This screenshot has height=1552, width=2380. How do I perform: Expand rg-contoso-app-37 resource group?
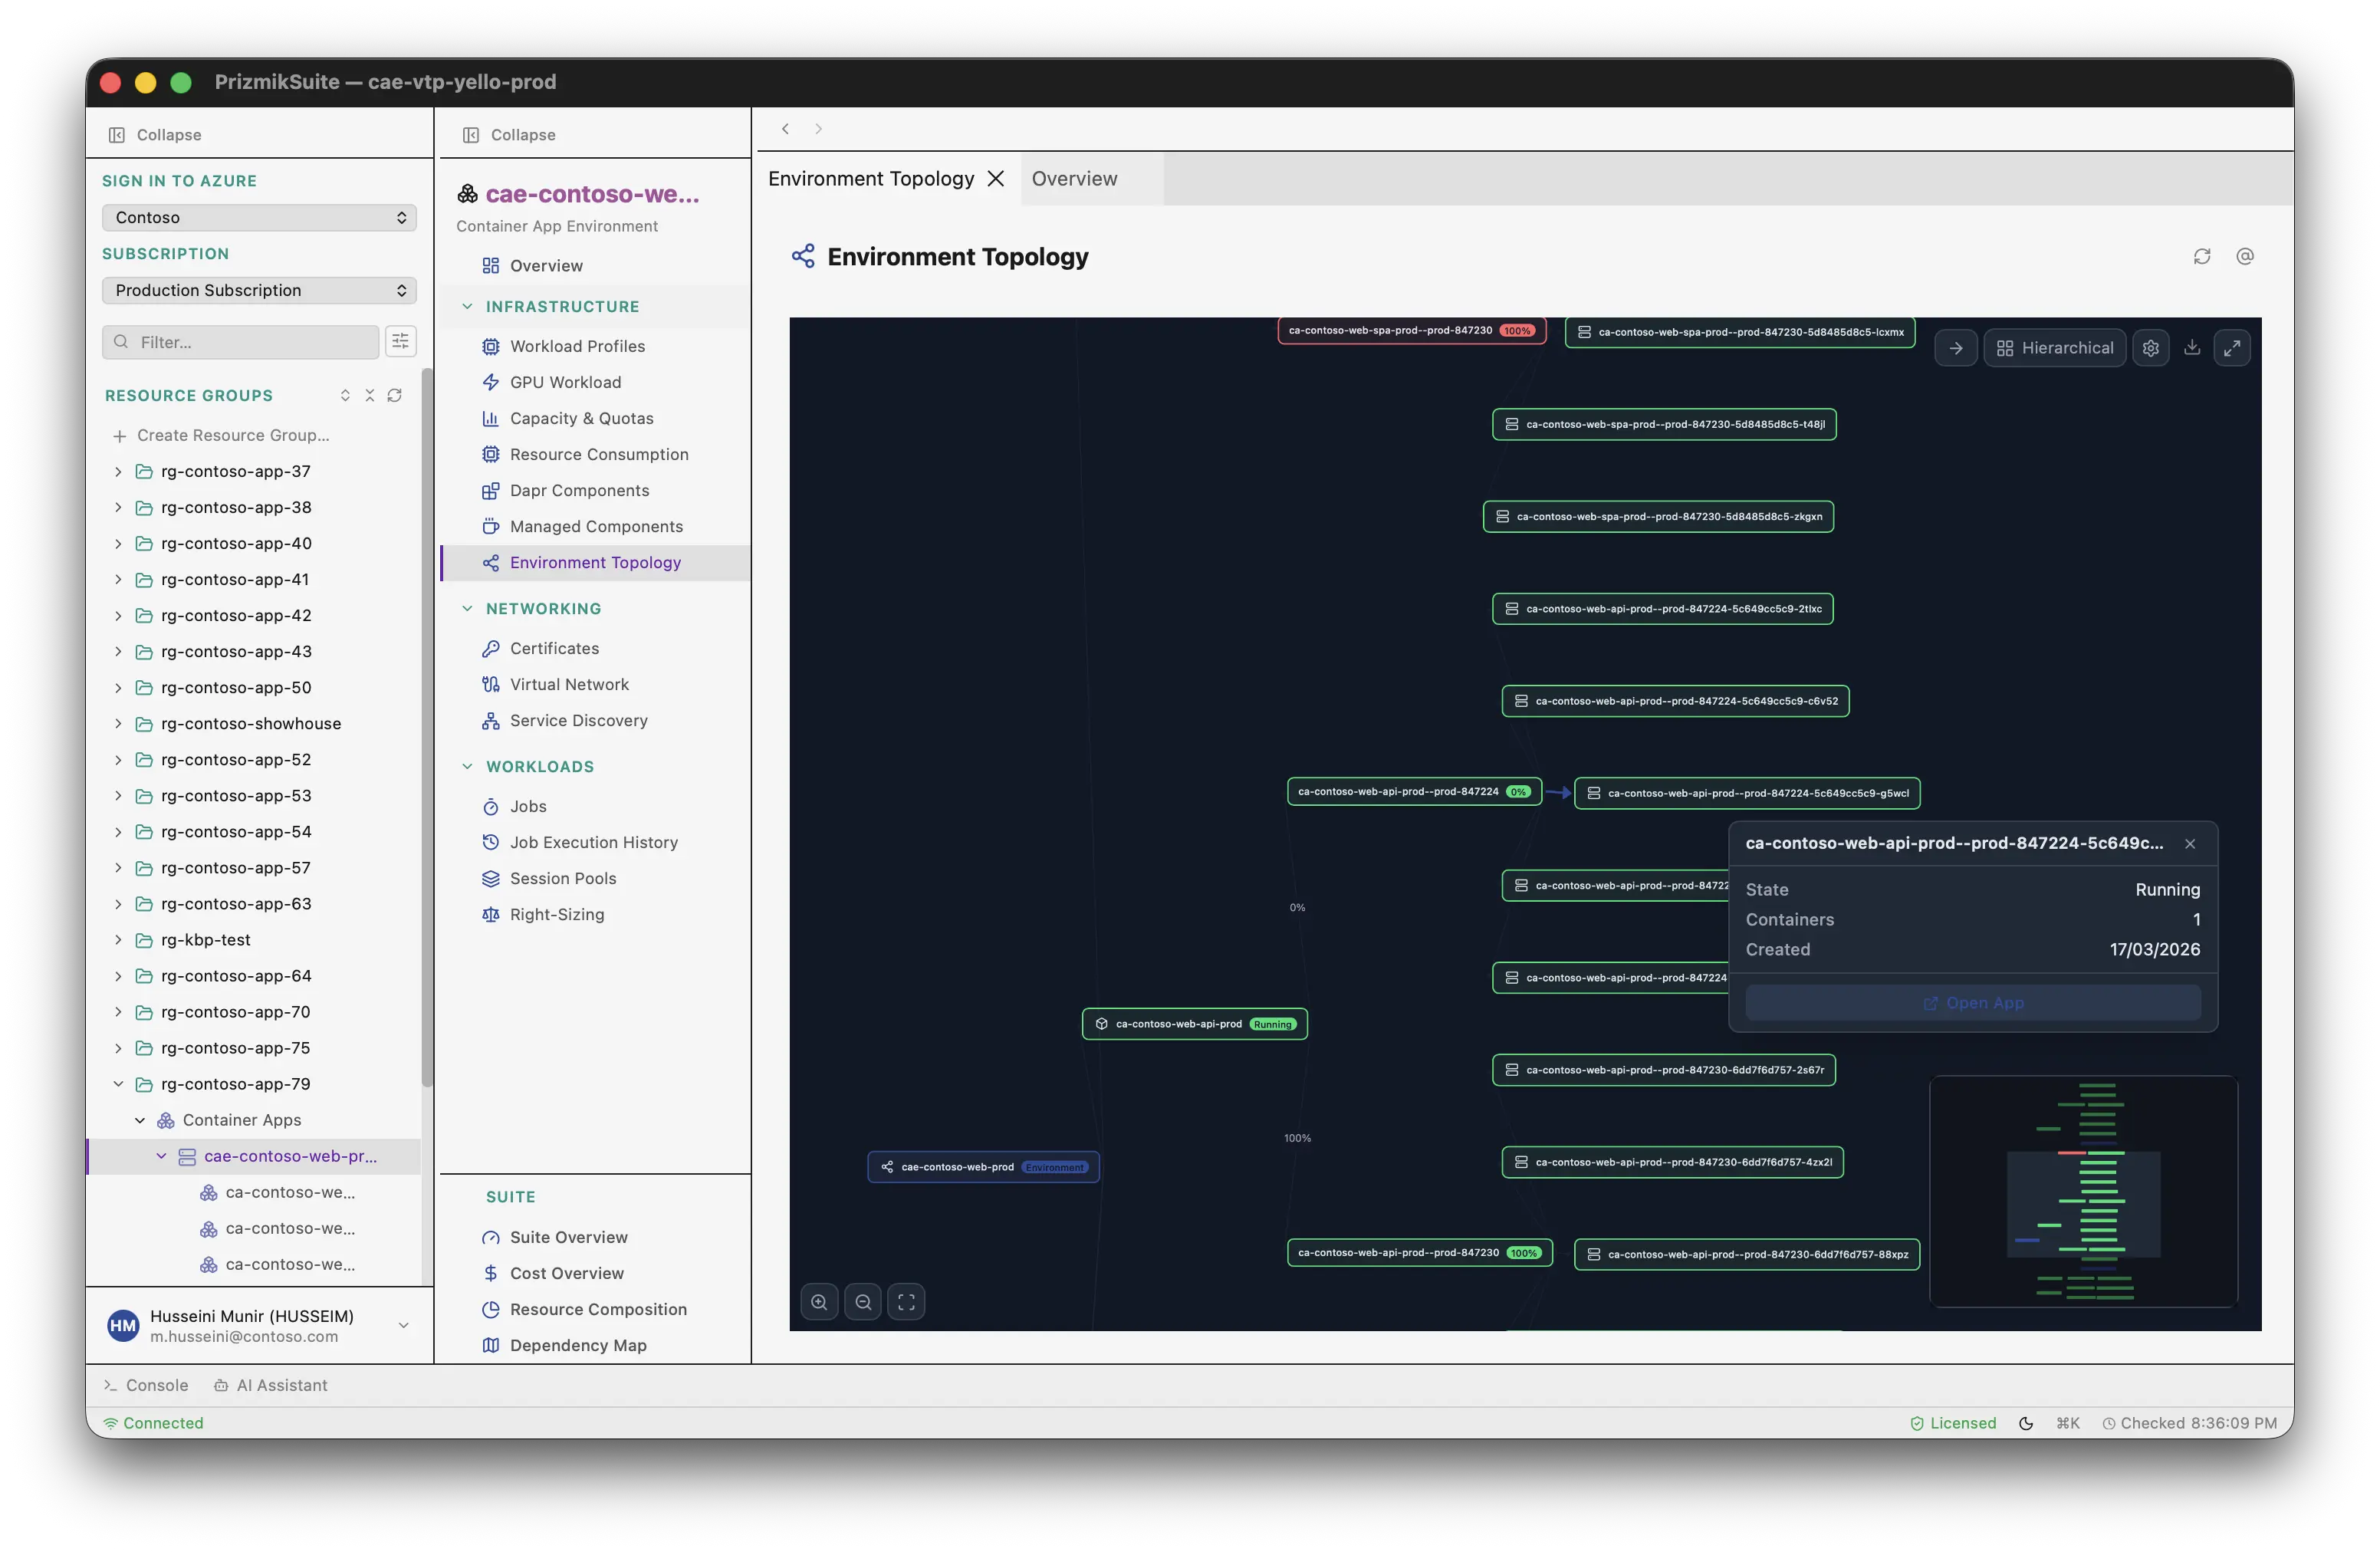[x=118, y=471]
